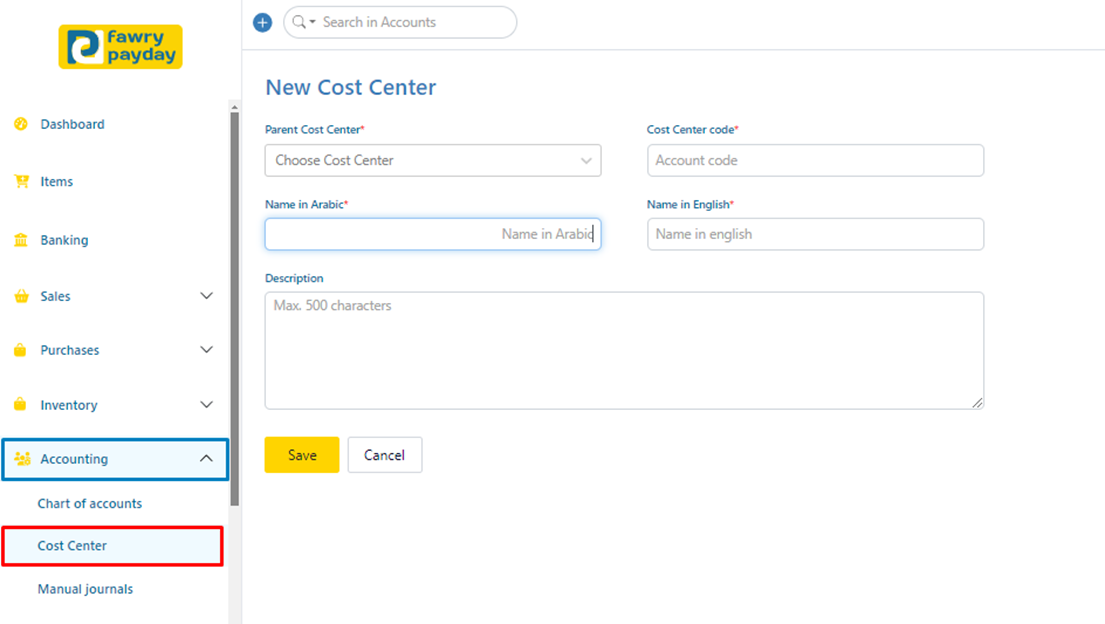The height and width of the screenshot is (624, 1105).
Task: Click the Items shopping cart icon
Action: pyautogui.click(x=21, y=182)
